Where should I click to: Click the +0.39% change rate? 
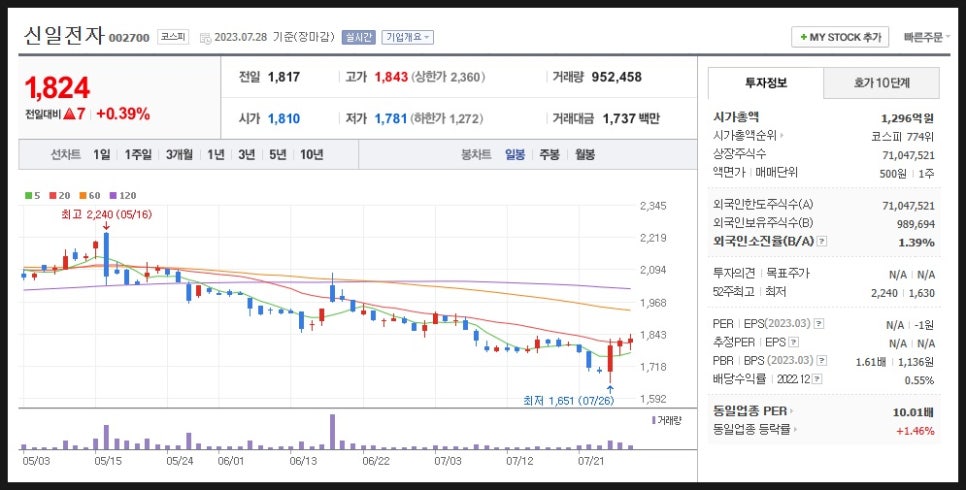[x=123, y=114]
